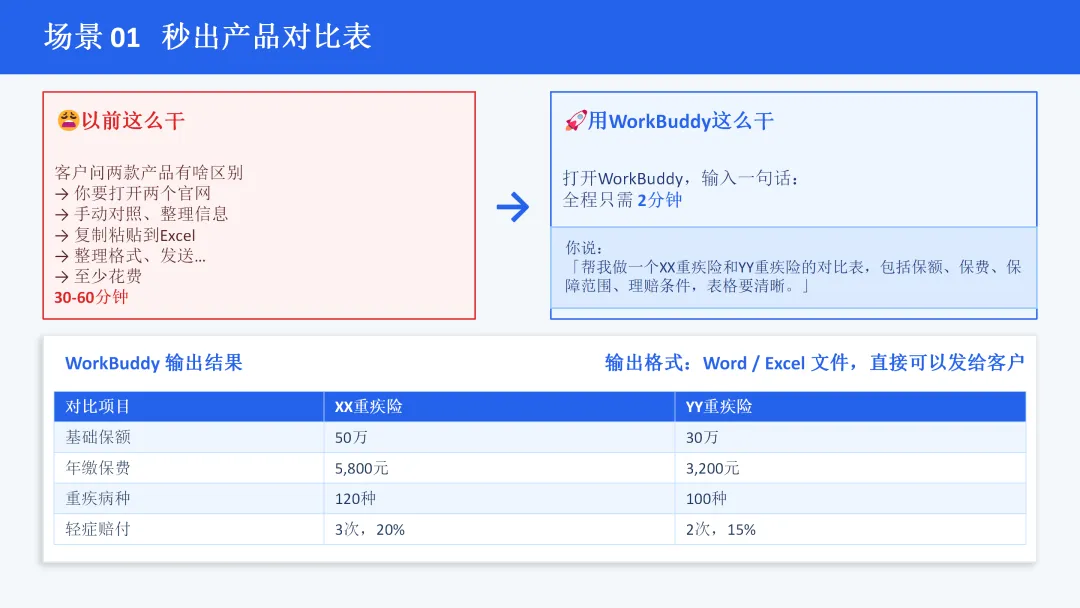Click the label '你说：'
Screen dimensions: 1080x608
[x=584, y=248]
